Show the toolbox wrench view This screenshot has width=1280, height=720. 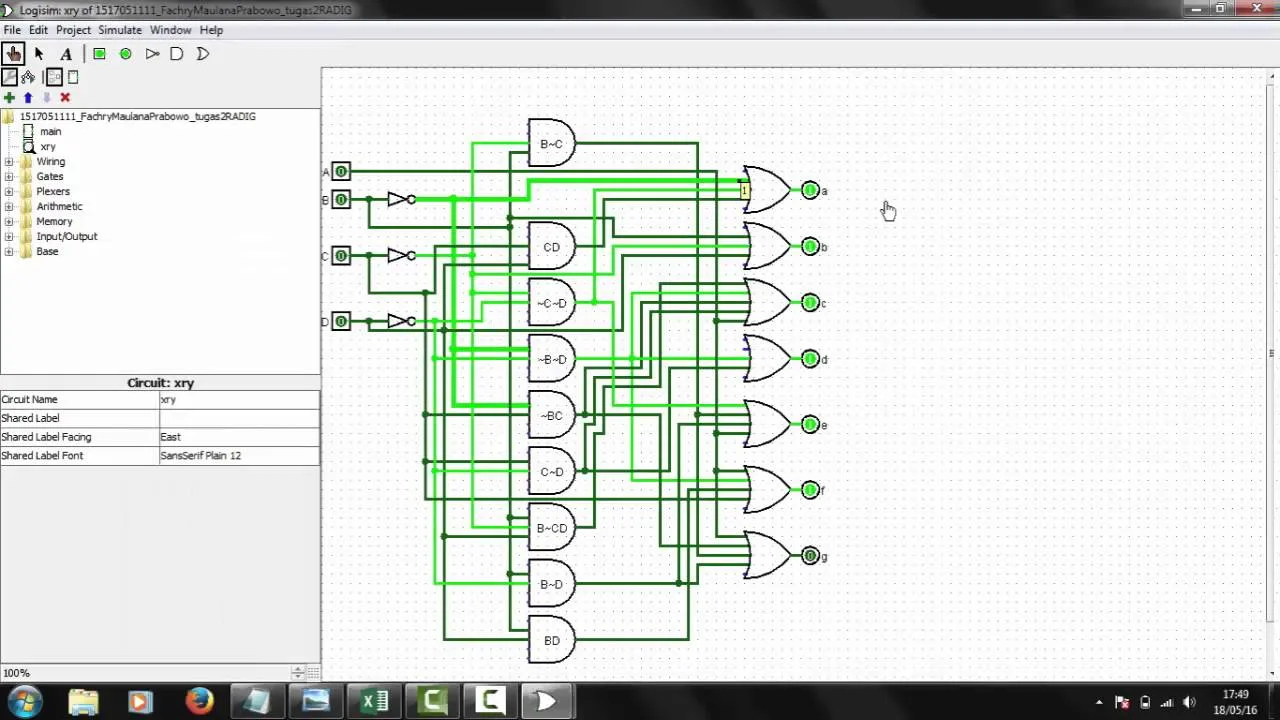pyautogui.click(x=9, y=77)
